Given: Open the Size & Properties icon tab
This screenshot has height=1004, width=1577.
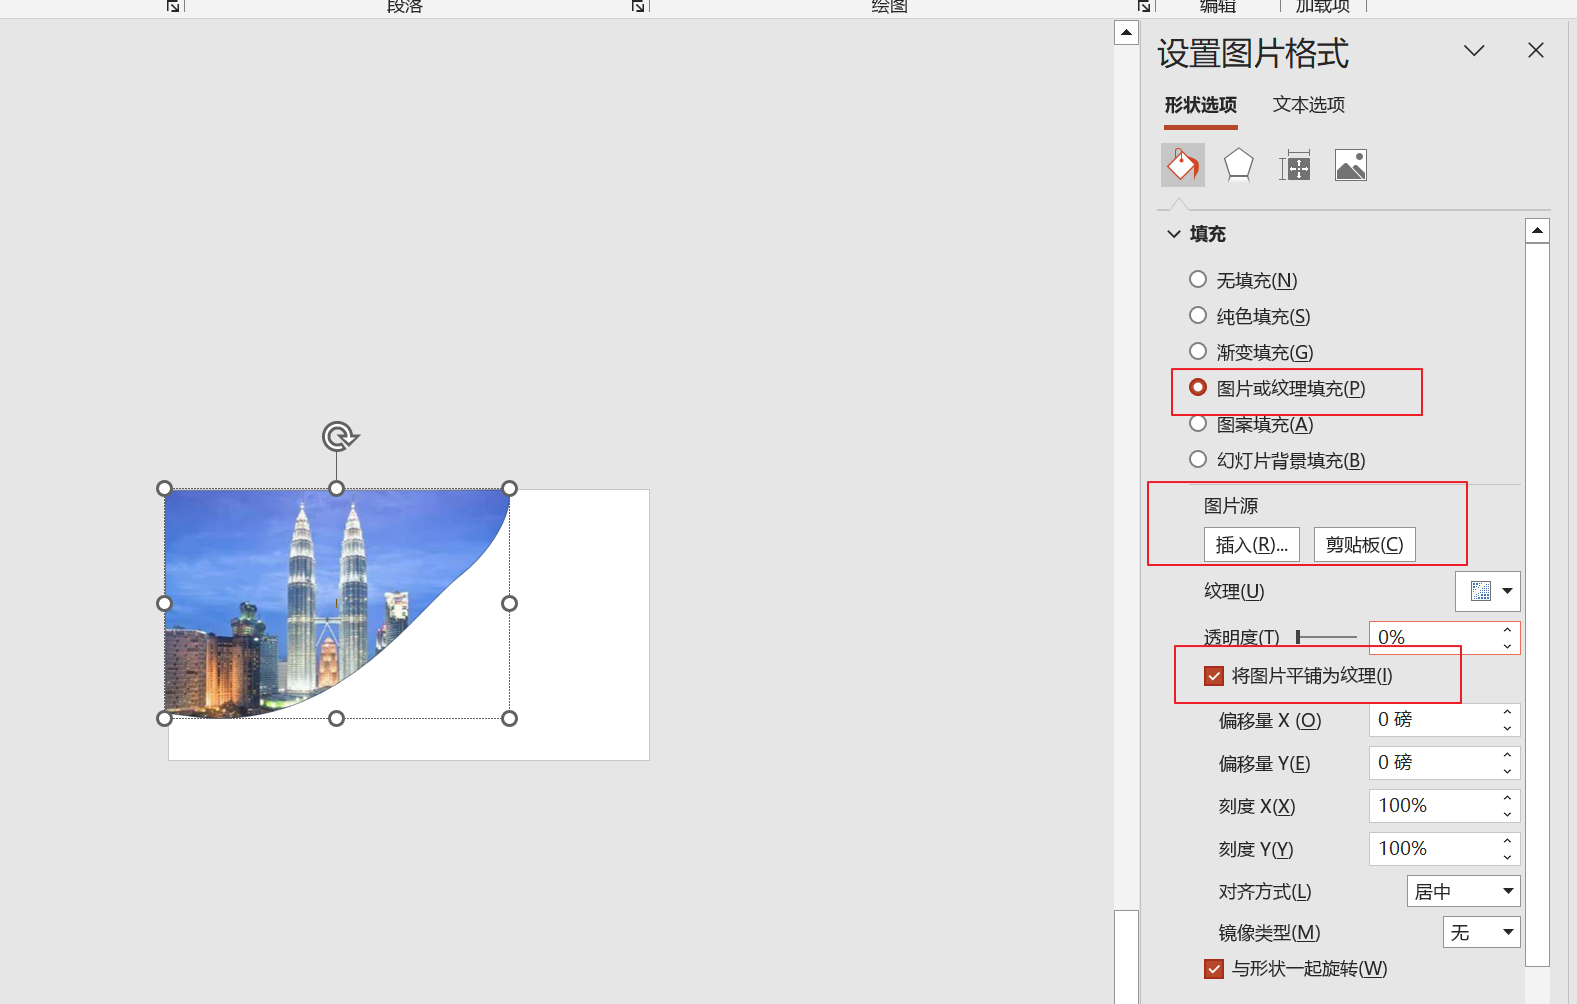Looking at the screenshot, I should 1294,165.
